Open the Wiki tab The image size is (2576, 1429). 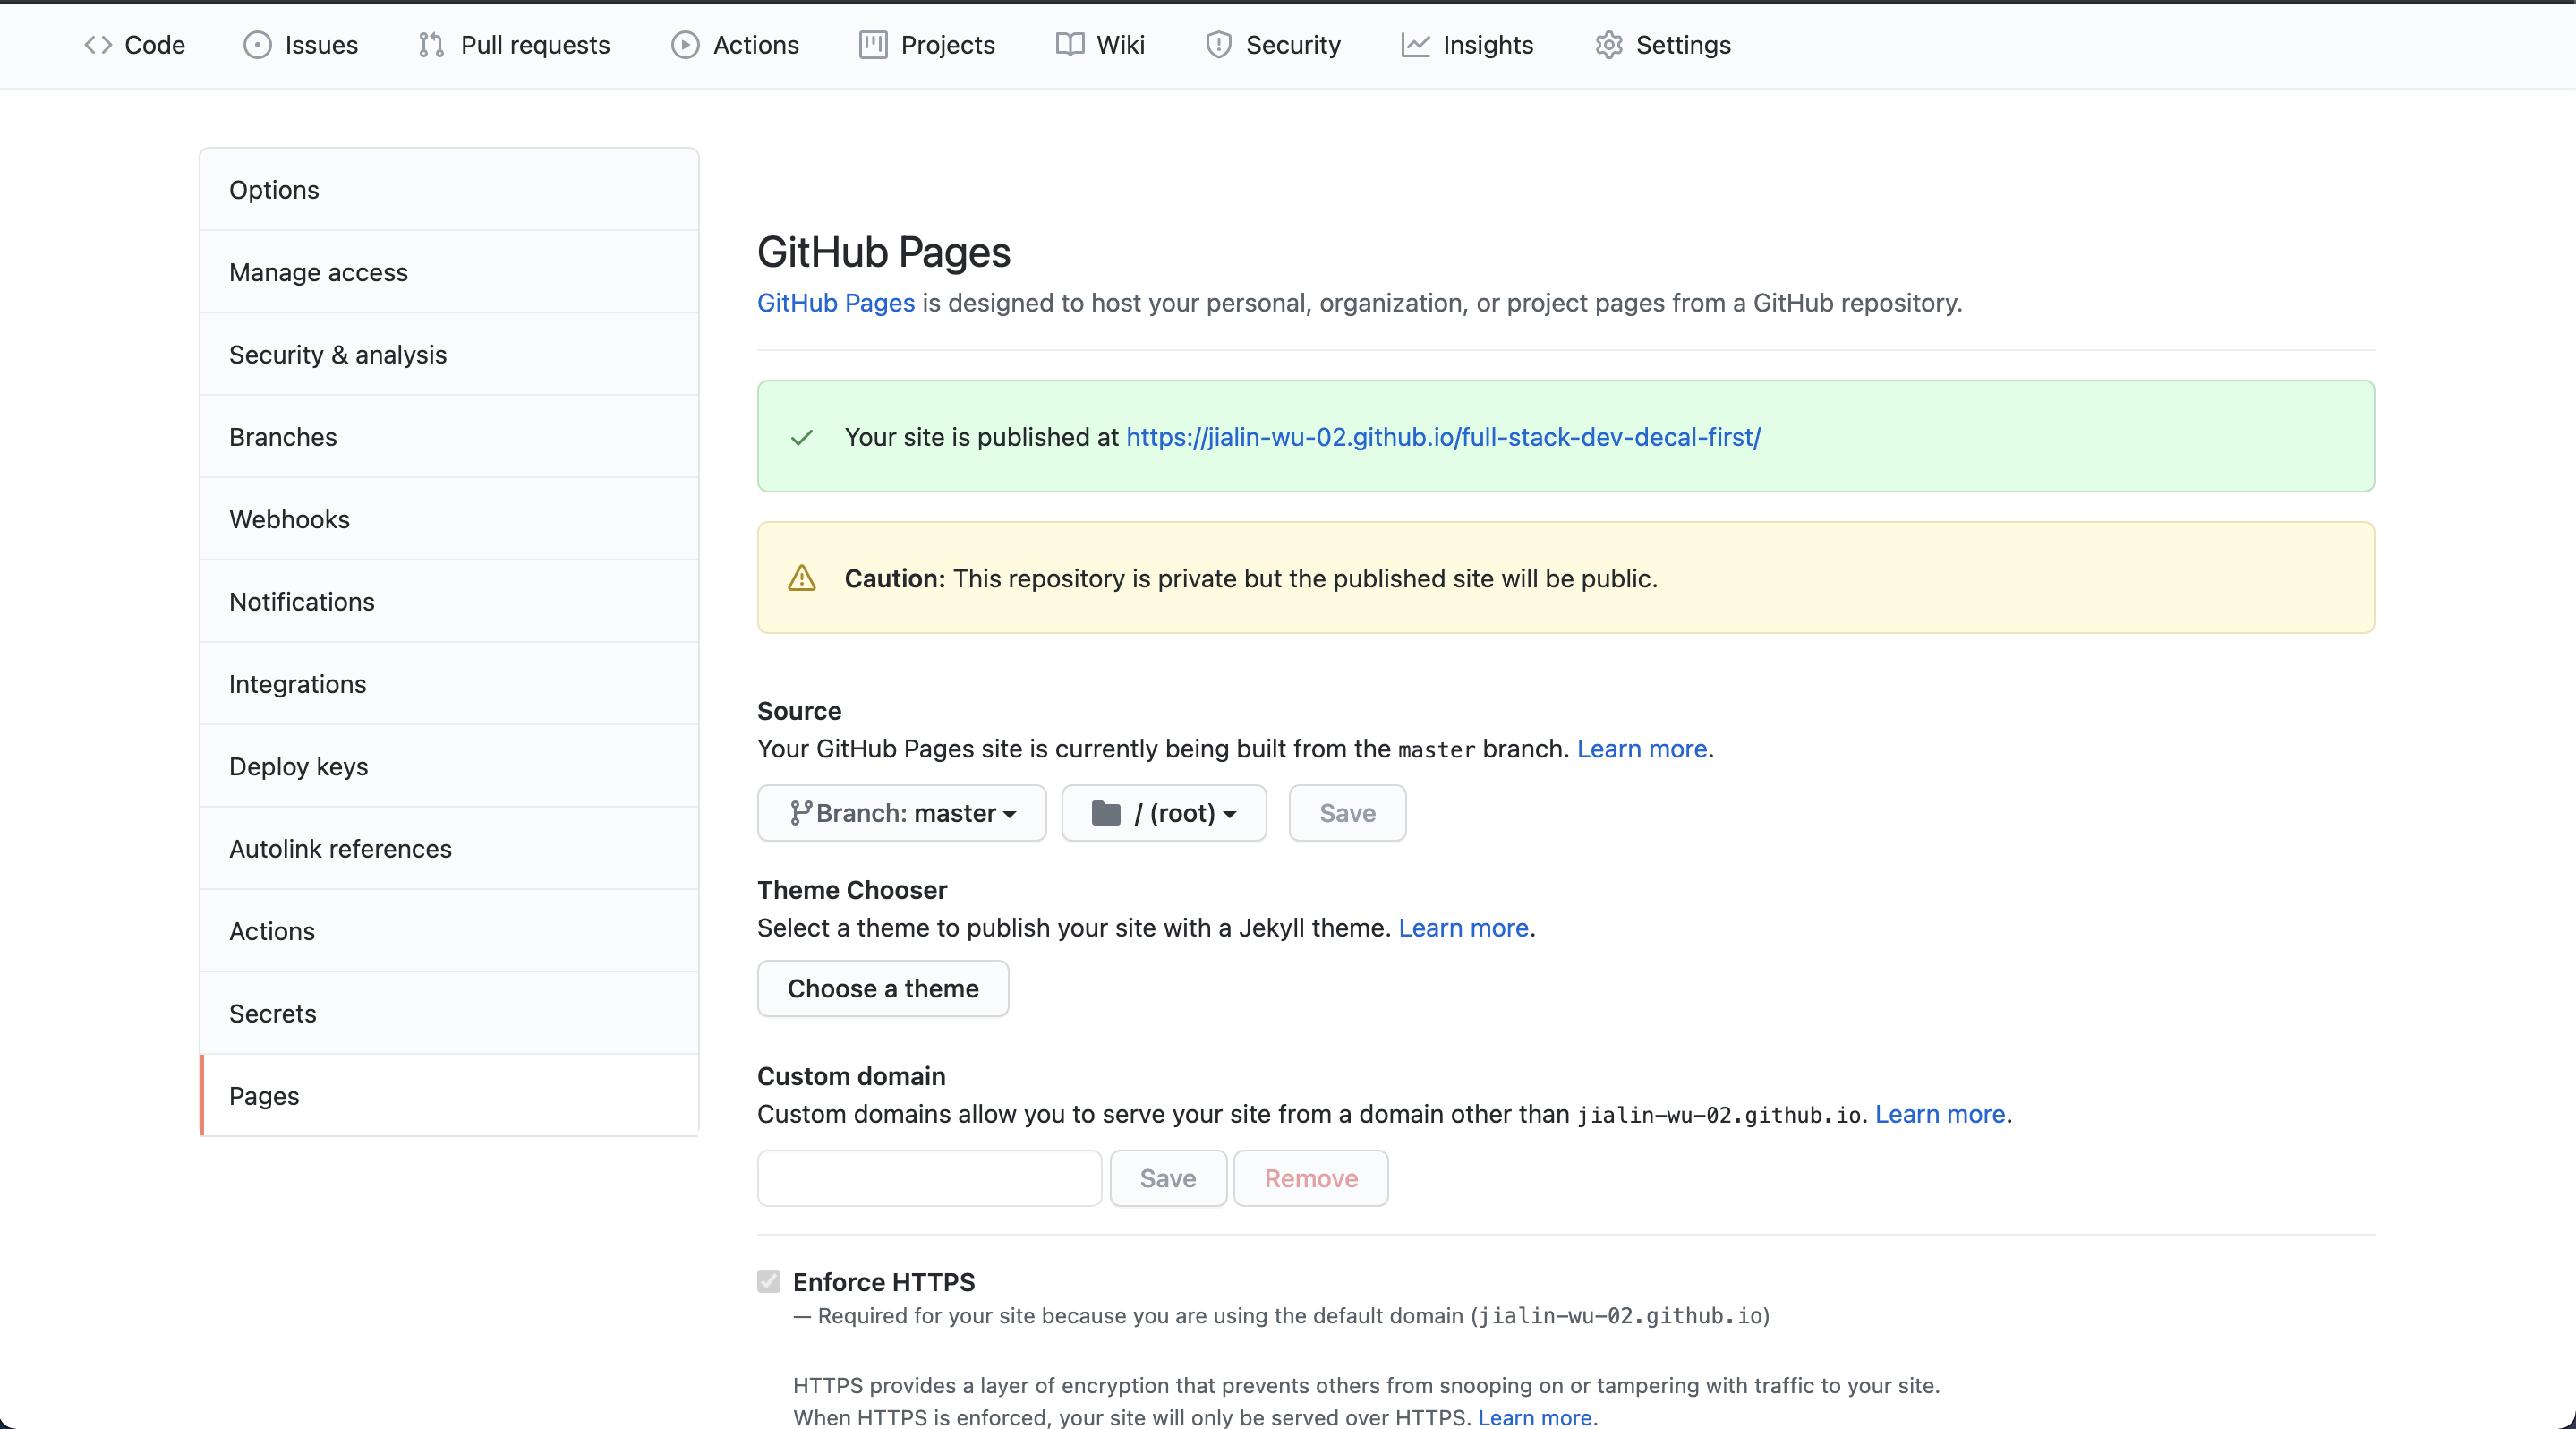click(1100, 45)
